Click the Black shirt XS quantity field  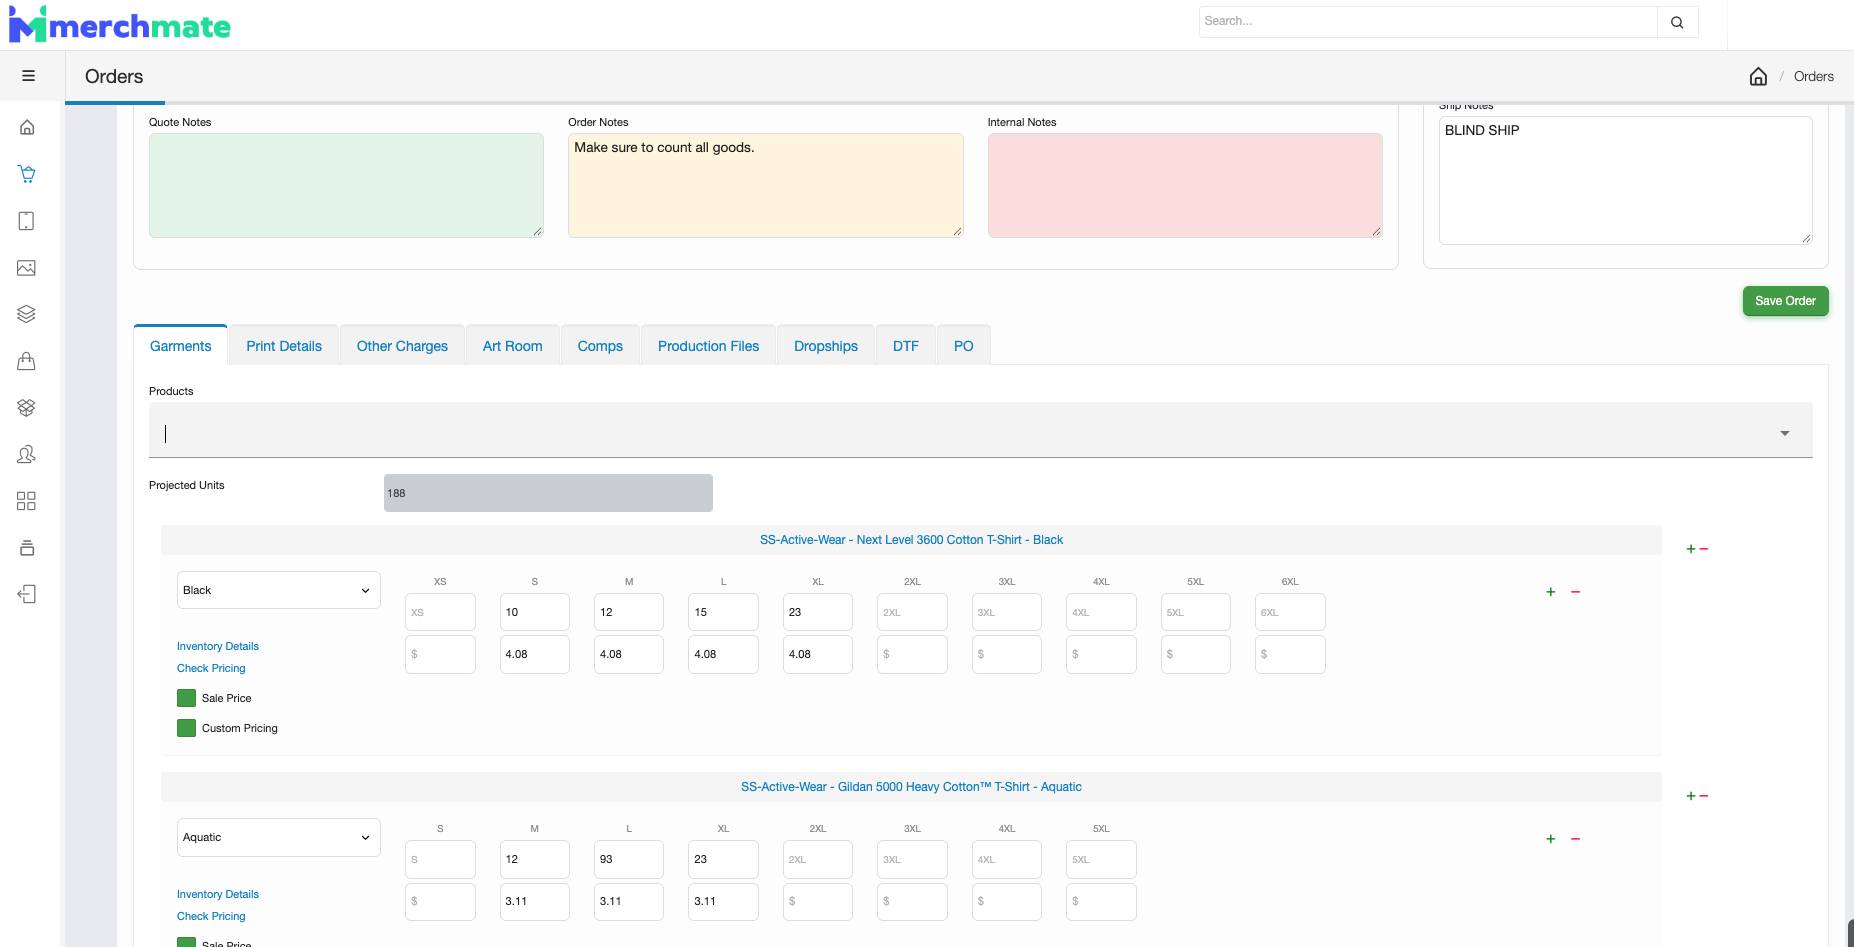pyautogui.click(x=440, y=612)
